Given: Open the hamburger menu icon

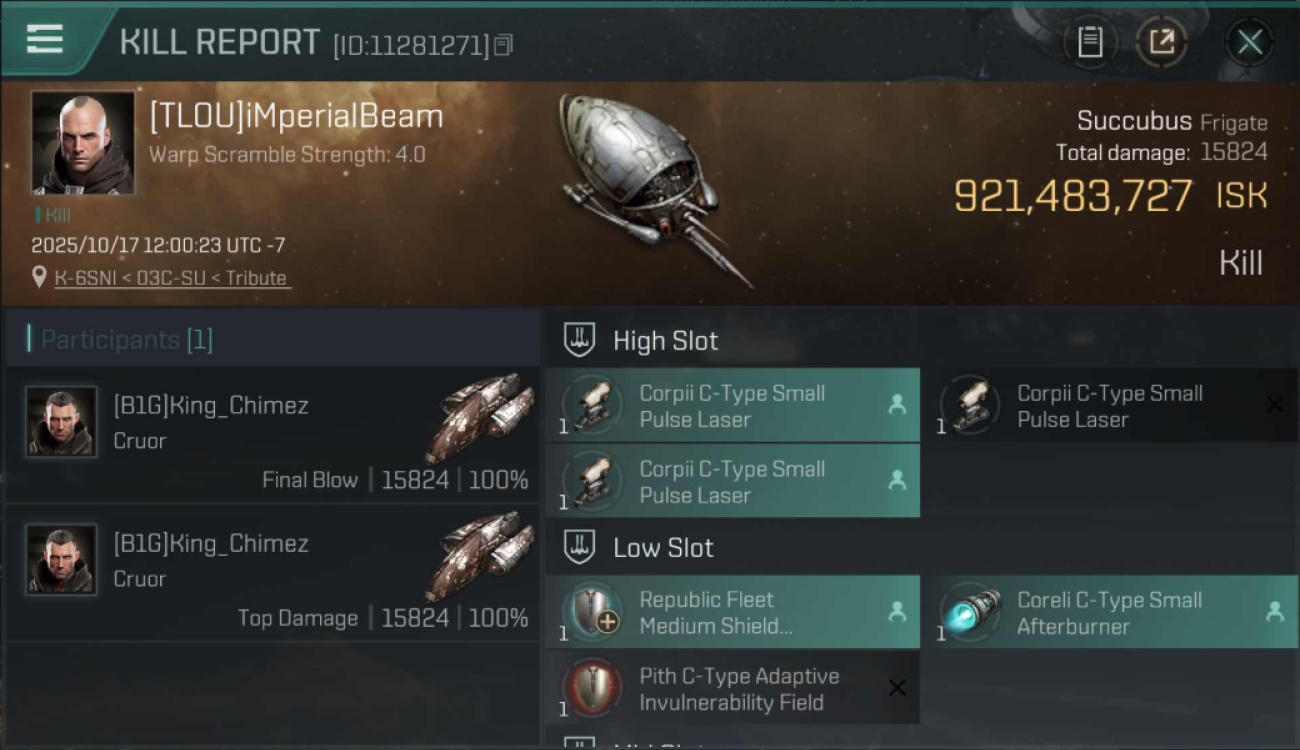Looking at the screenshot, I should (45, 38).
